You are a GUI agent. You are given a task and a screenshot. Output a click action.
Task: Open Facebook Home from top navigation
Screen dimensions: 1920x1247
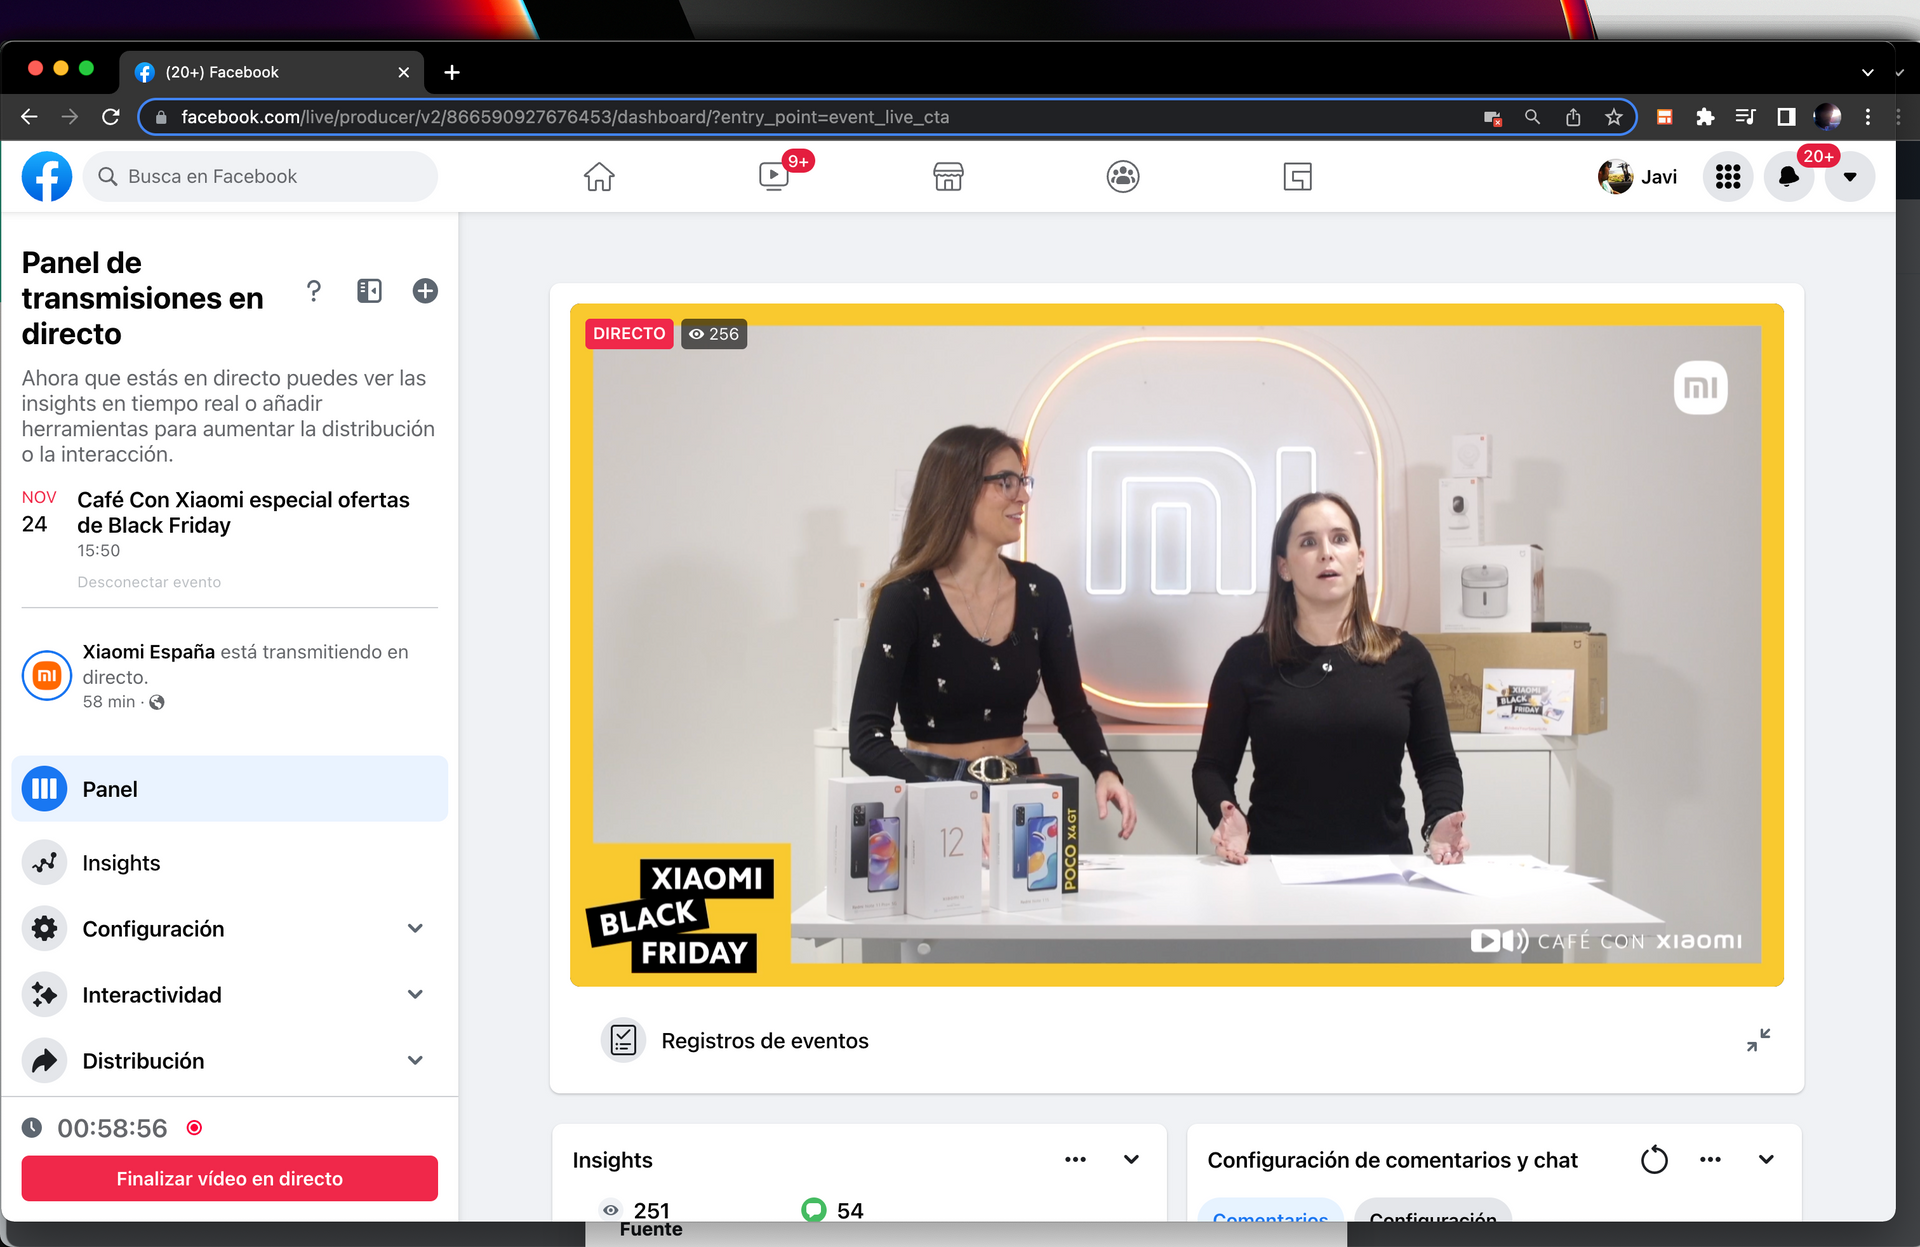click(x=599, y=177)
